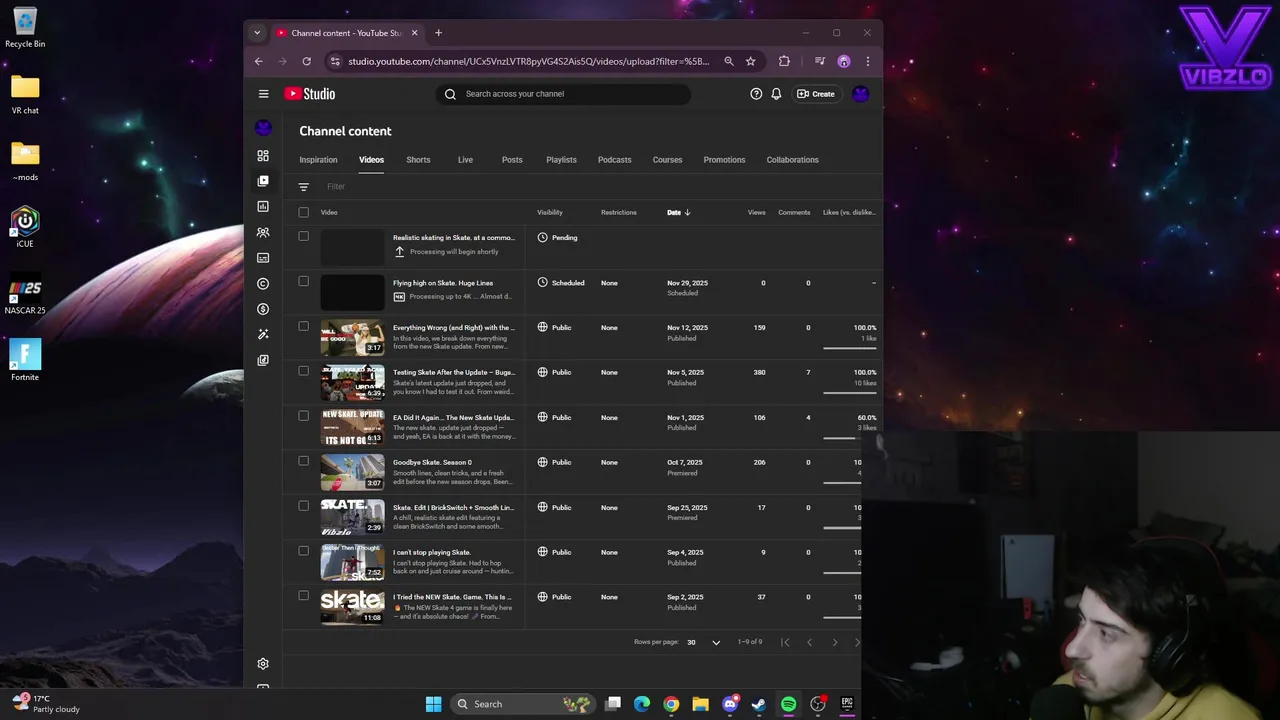This screenshot has width=1280, height=720.
Task: Open Analytics icon in the sidebar
Action: click(x=263, y=207)
